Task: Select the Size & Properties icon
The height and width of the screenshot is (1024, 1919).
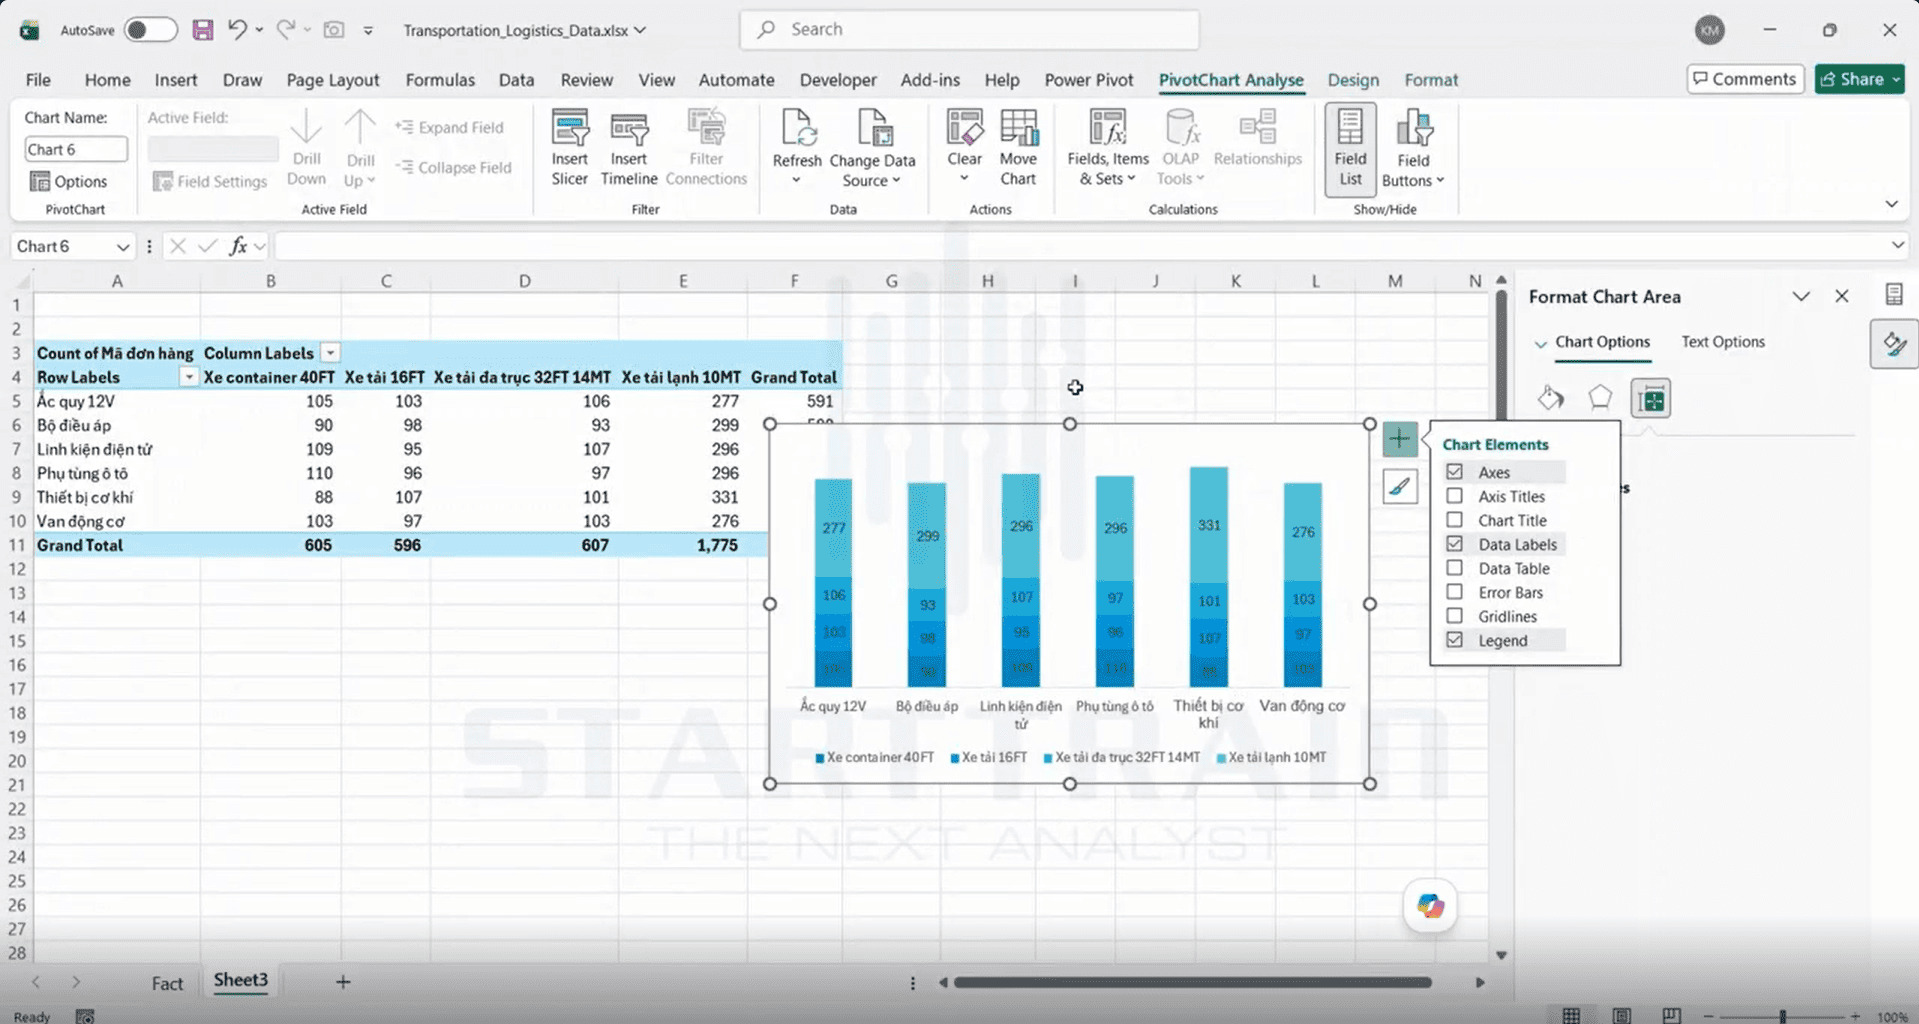Action: tap(1651, 398)
